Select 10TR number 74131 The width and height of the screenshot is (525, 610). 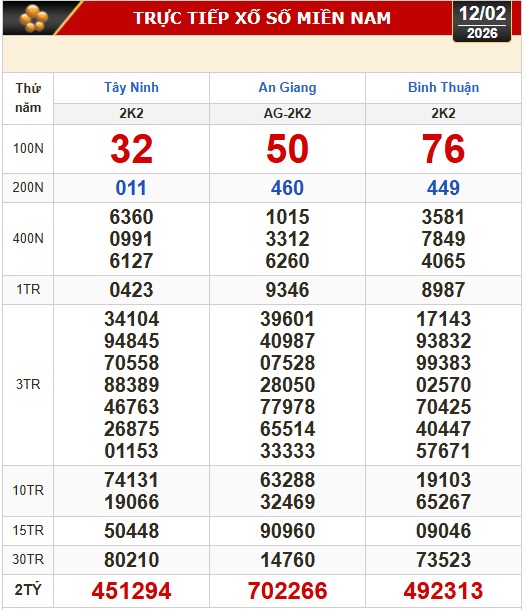pyautogui.click(x=131, y=480)
